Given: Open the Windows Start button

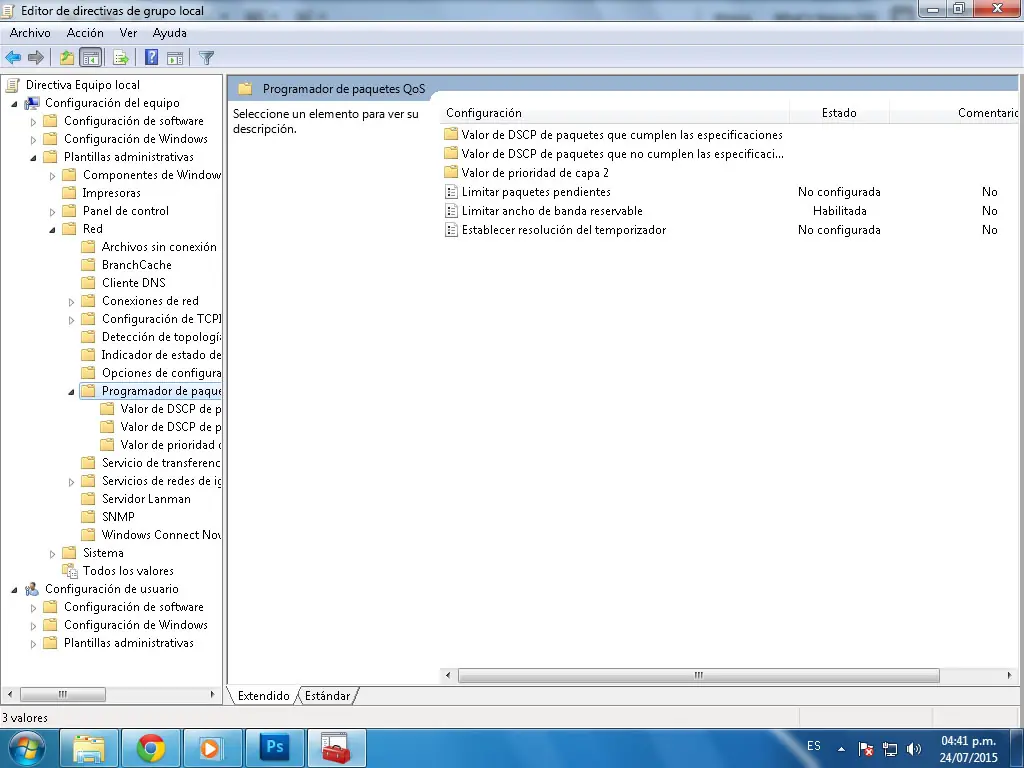Looking at the screenshot, I should point(26,748).
